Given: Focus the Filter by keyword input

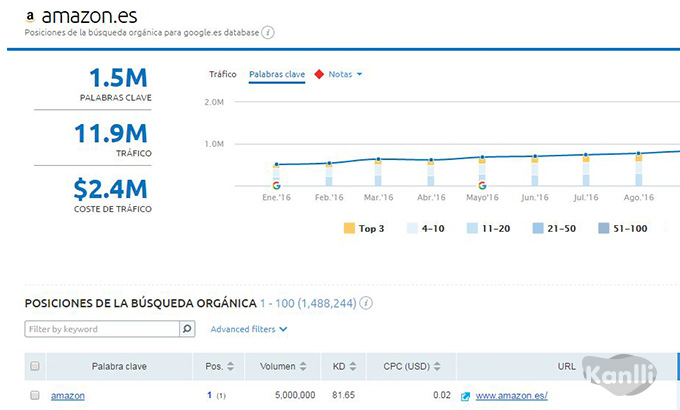Looking at the screenshot, I should pyautogui.click(x=102, y=329).
